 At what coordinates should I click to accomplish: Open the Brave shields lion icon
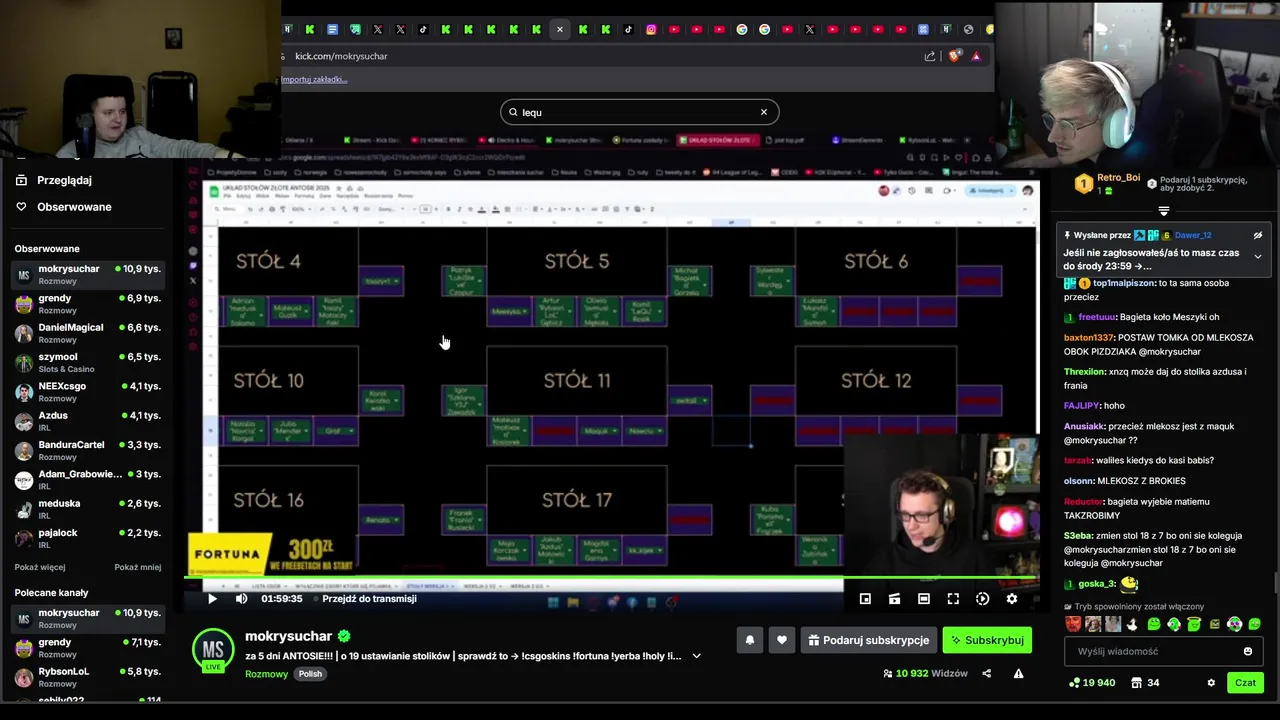[x=955, y=56]
